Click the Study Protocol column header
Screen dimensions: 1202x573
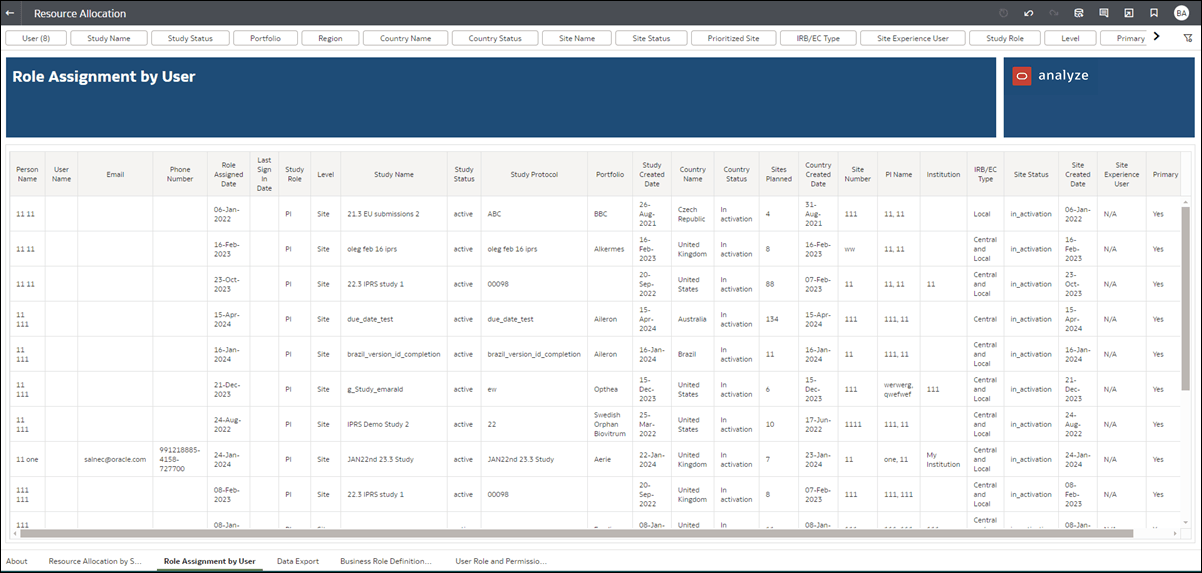(534, 174)
